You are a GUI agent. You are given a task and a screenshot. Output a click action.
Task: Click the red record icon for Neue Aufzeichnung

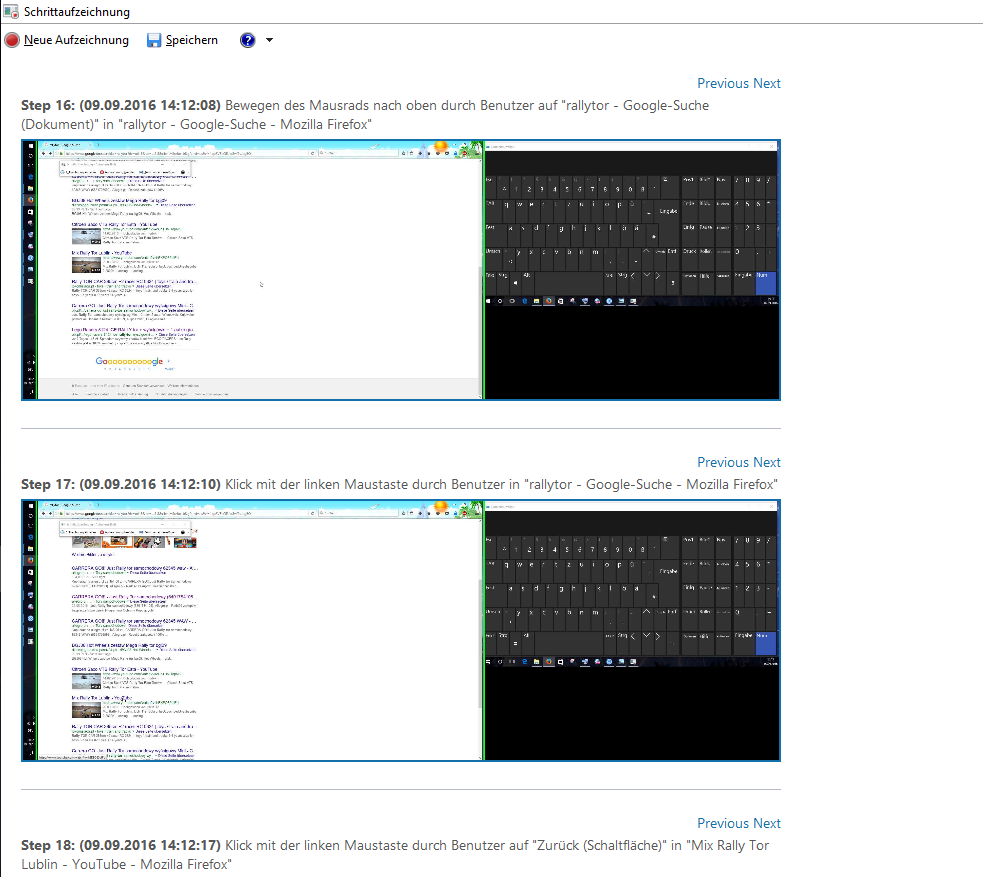tap(12, 40)
